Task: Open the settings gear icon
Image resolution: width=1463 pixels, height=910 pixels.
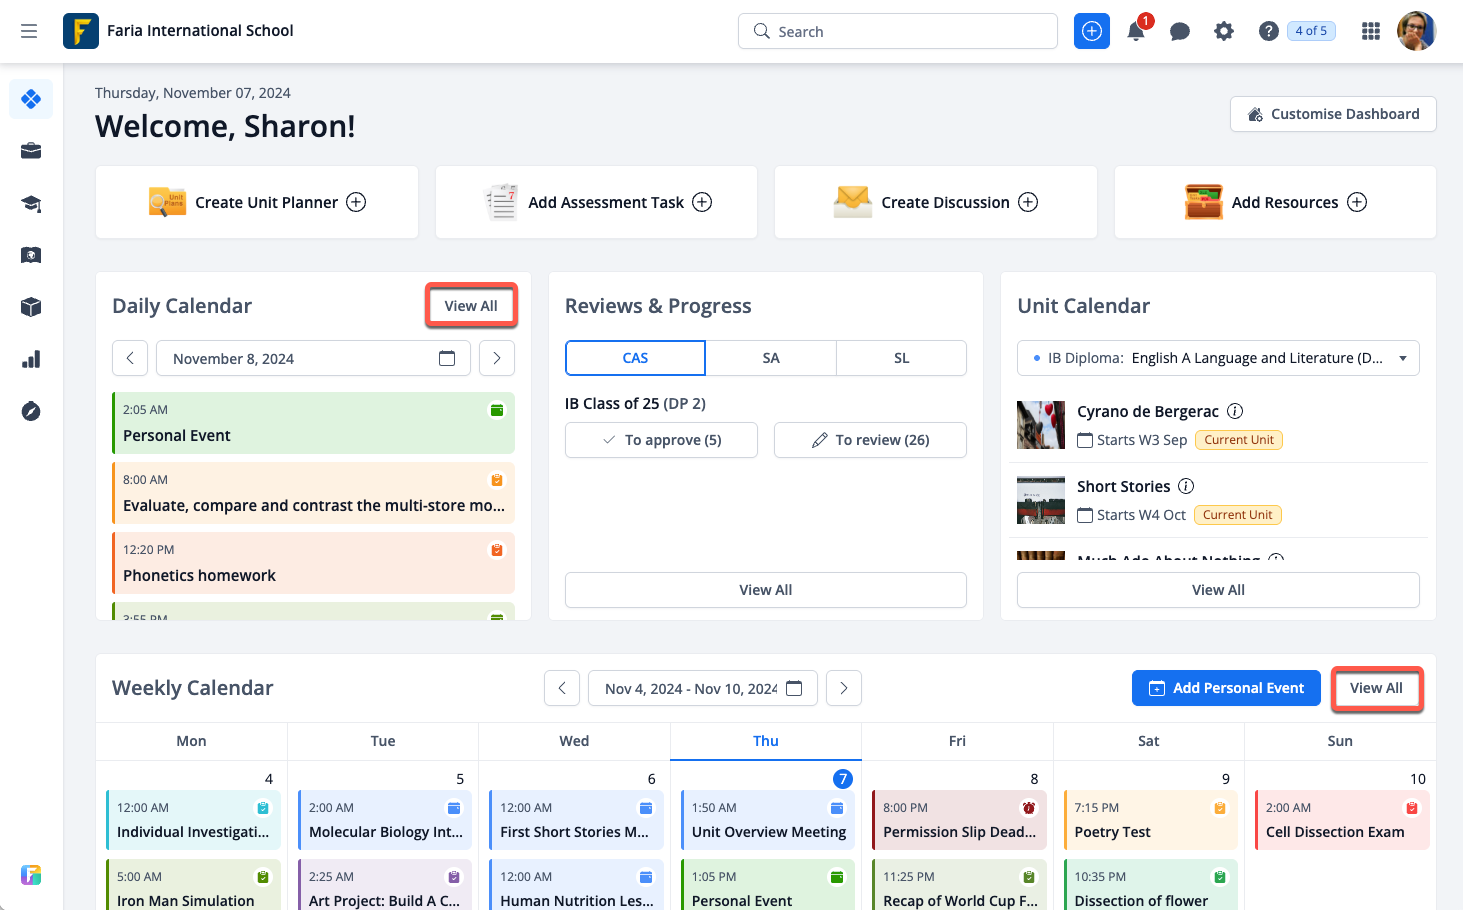Action: (1224, 32)
